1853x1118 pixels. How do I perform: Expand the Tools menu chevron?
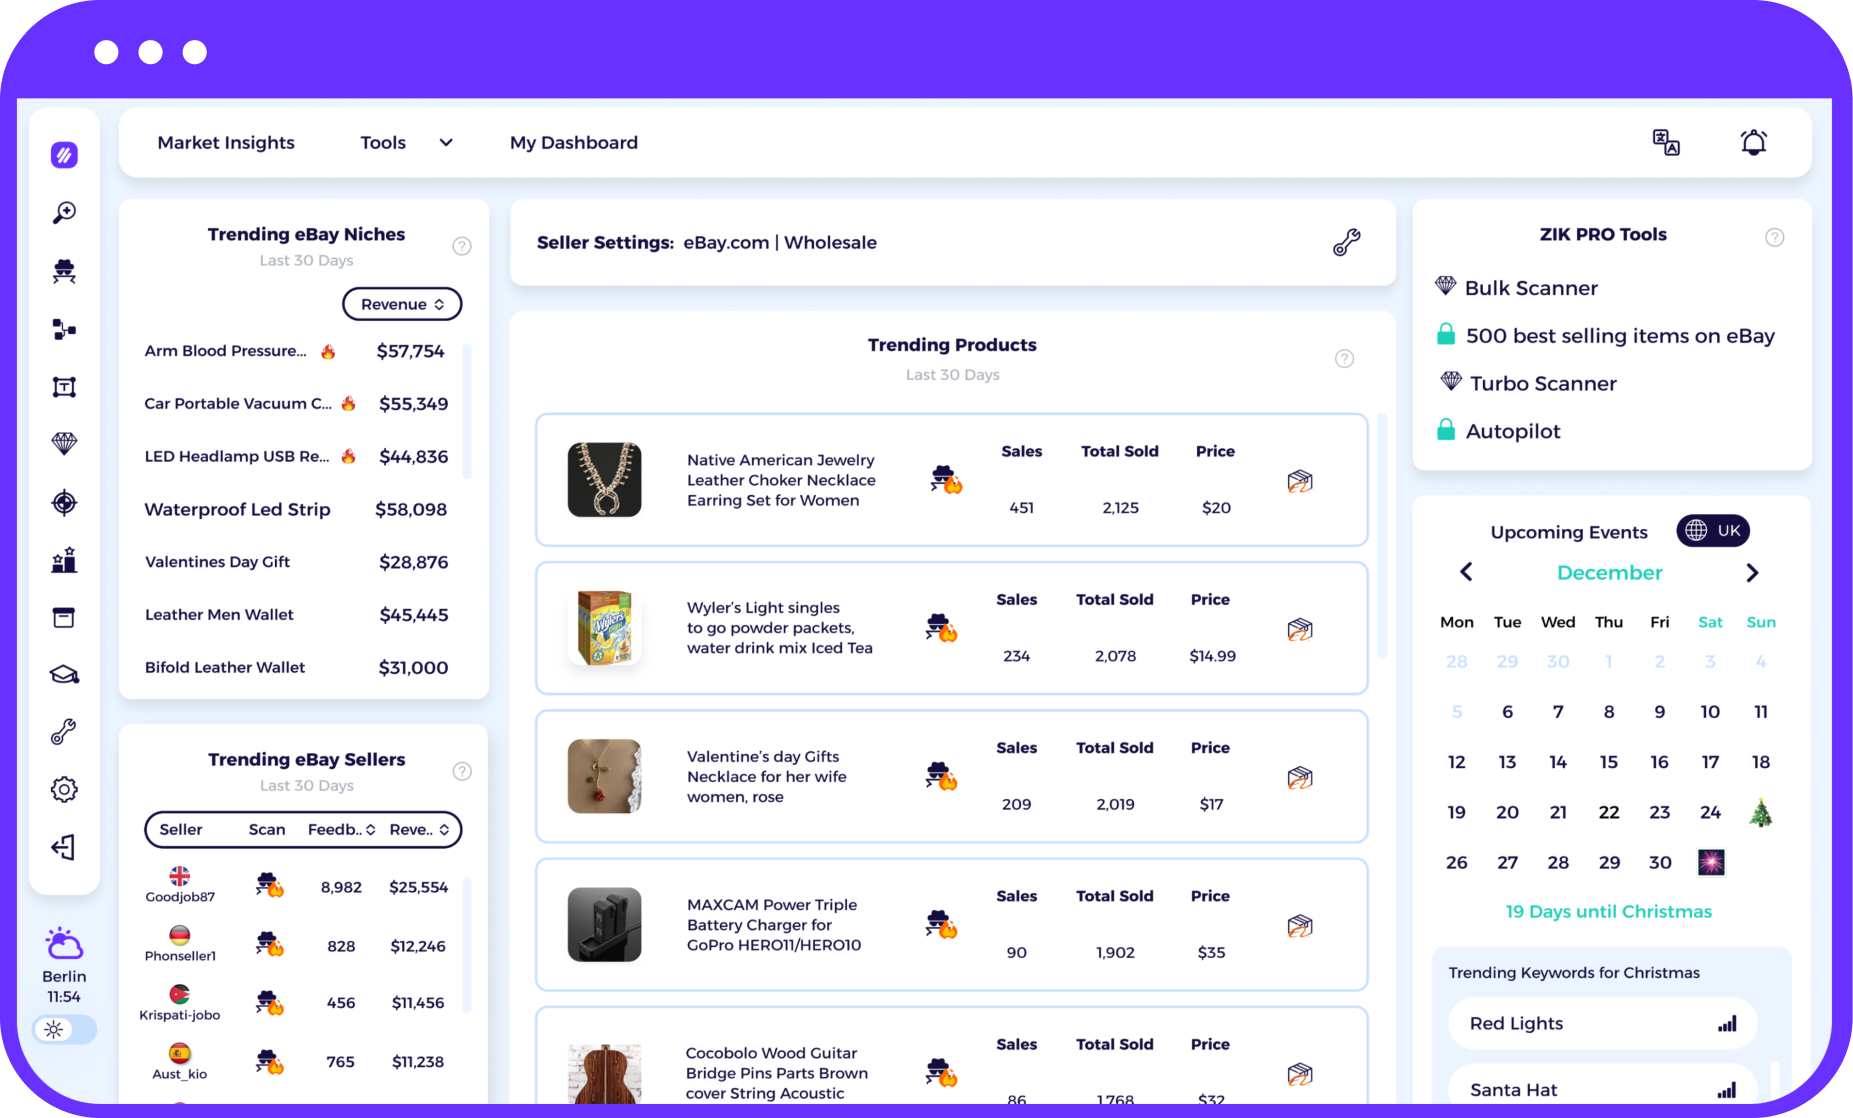(446, 143)
